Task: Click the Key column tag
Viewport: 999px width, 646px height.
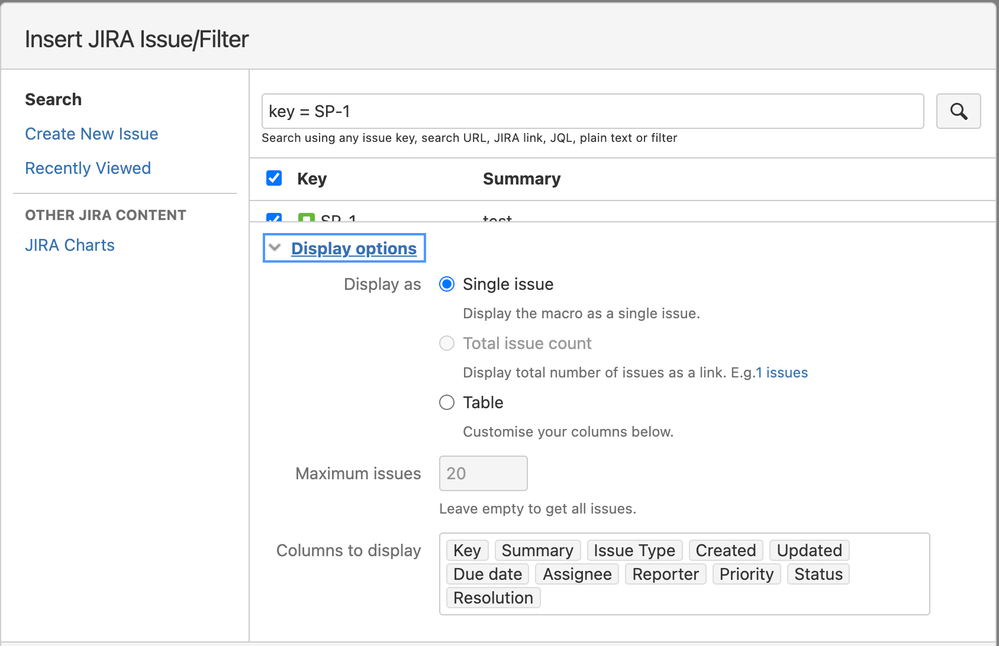Action: pos(467,550)
